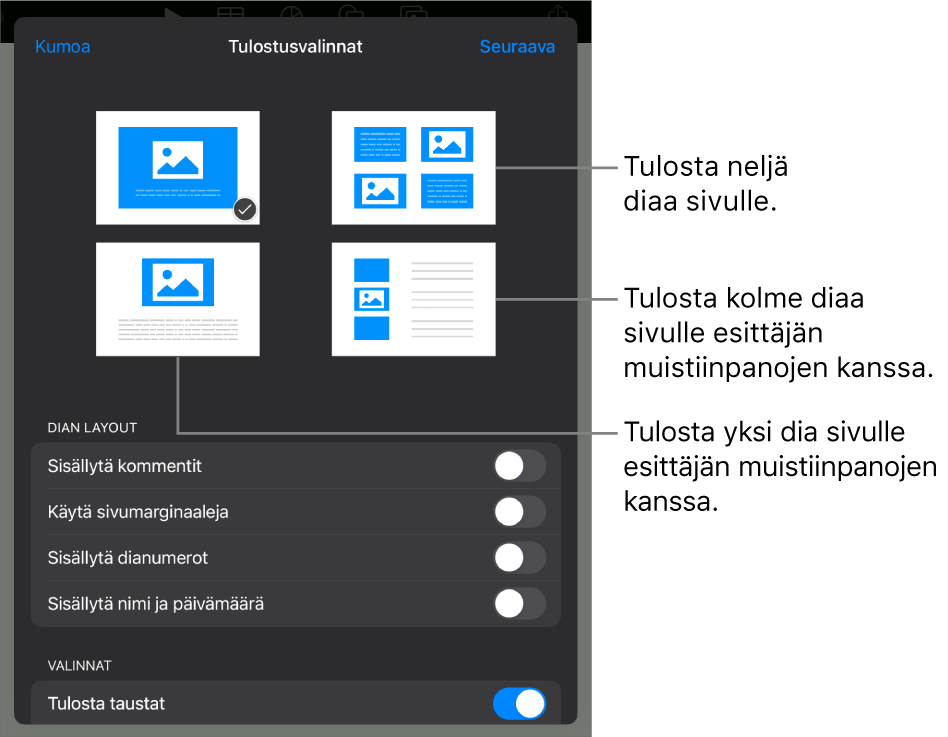Screen dimensions: 948x737
Task: Select one slide with presenter notes layout
Action: tap(178, 299)
